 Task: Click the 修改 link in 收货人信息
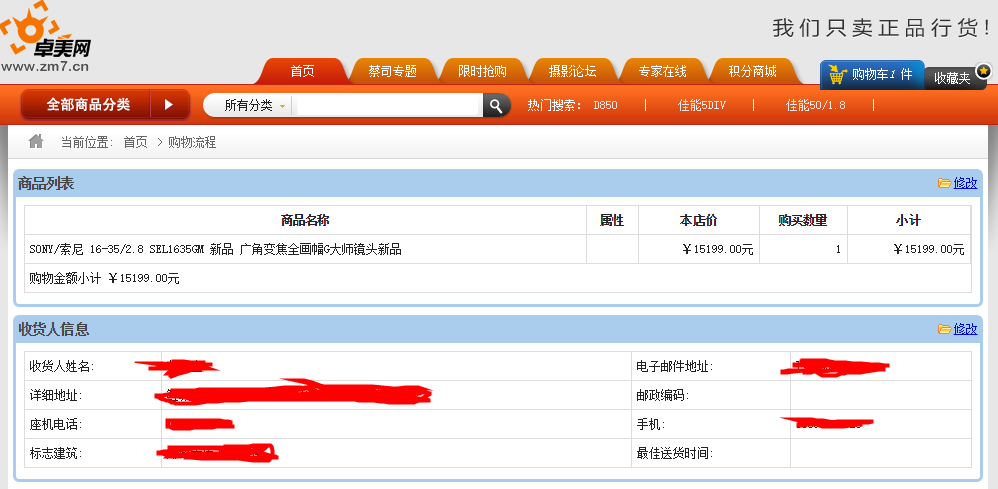click(x=965, y=329)
